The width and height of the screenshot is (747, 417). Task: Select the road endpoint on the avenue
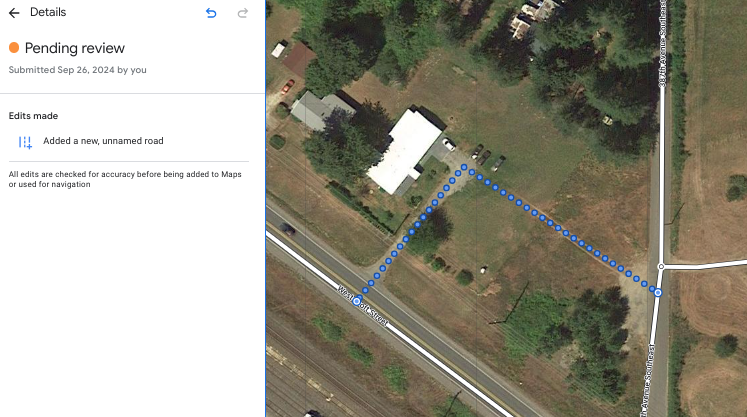pyautogui.click(x=658, y=293)
